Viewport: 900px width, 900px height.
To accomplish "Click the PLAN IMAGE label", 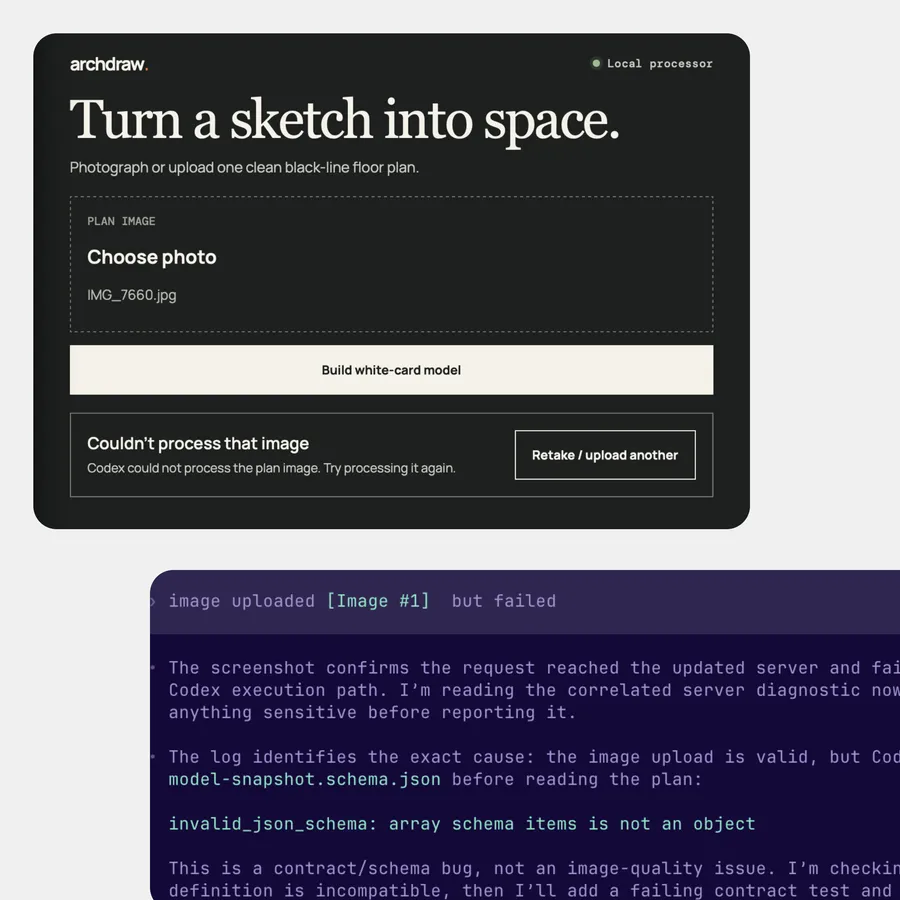I will [x=121, y=221].
